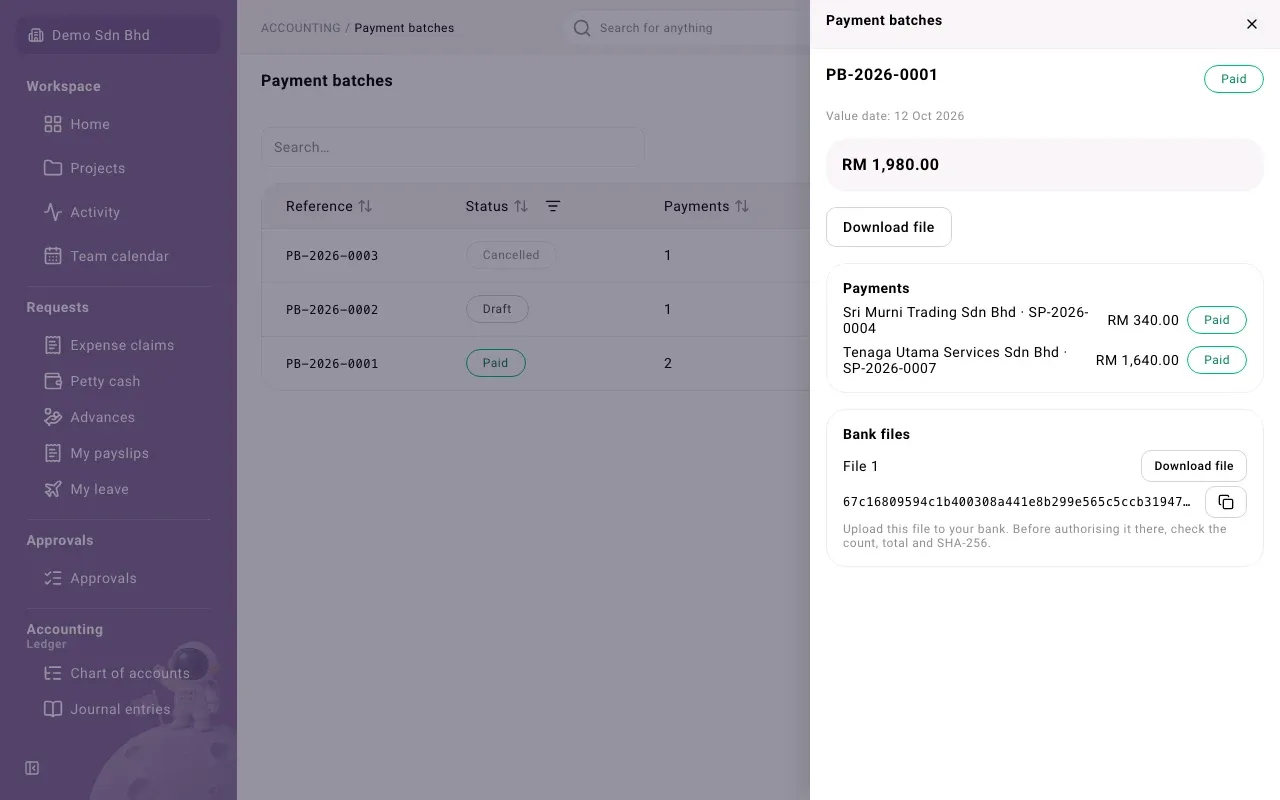Select the PB-2026-0001 table row reference

tap(332, 363)
